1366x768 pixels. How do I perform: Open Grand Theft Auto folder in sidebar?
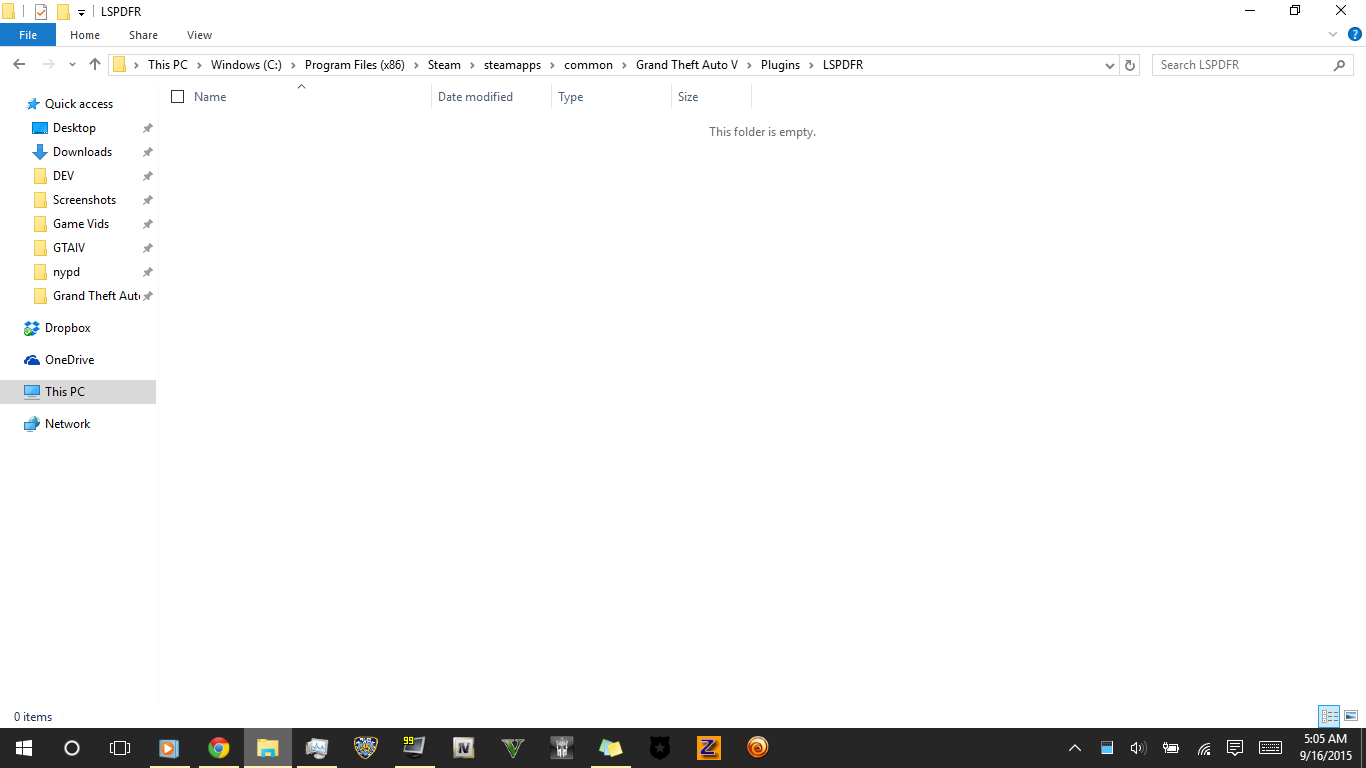(96, 296)
